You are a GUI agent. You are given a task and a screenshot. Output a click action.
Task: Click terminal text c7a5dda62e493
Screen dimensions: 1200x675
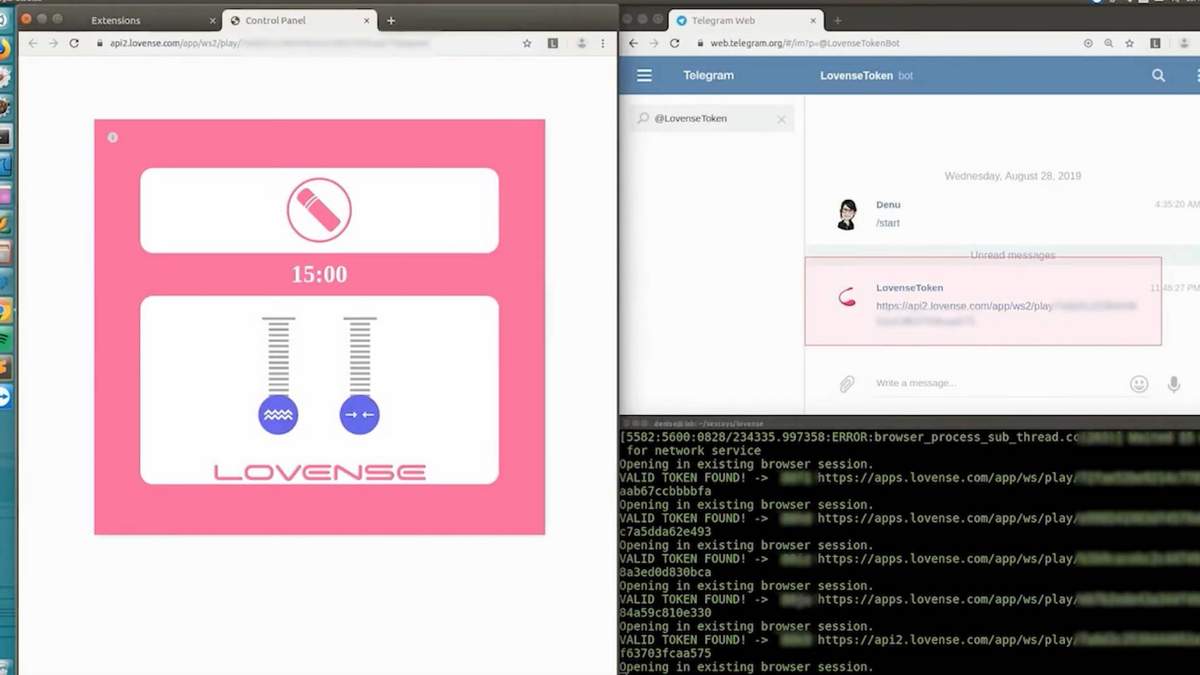tap(665, 532)
